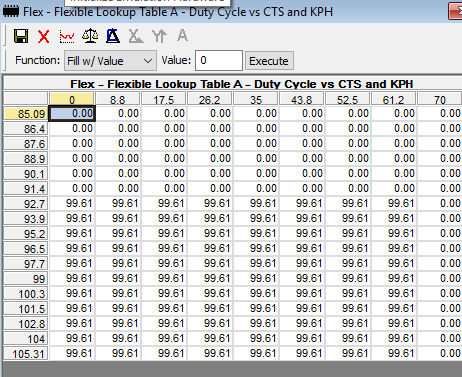
Task: Select row header 105.31
Action: pyautogui.click(x=26, y=354)
